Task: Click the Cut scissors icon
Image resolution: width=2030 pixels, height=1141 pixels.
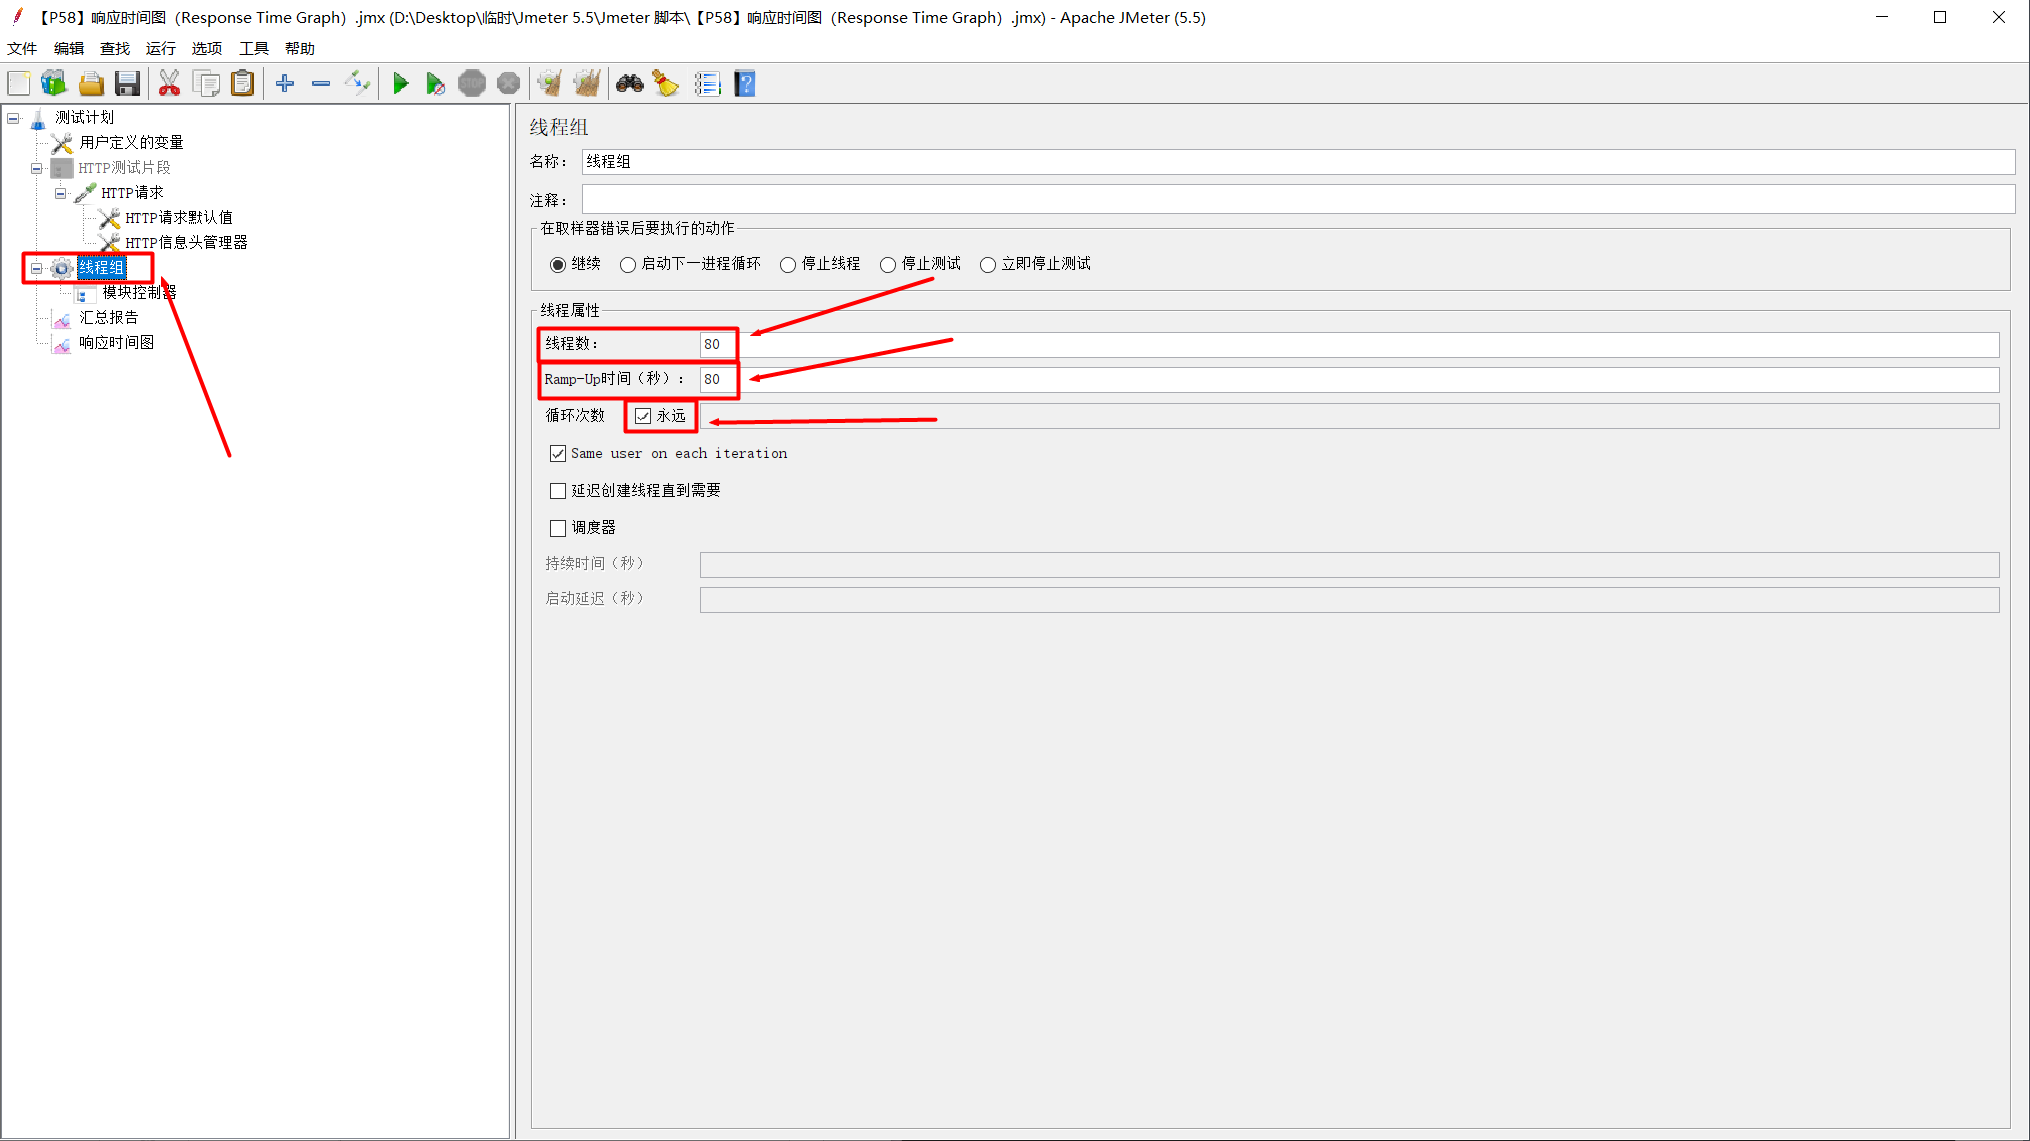Action: tap(169, 84)
